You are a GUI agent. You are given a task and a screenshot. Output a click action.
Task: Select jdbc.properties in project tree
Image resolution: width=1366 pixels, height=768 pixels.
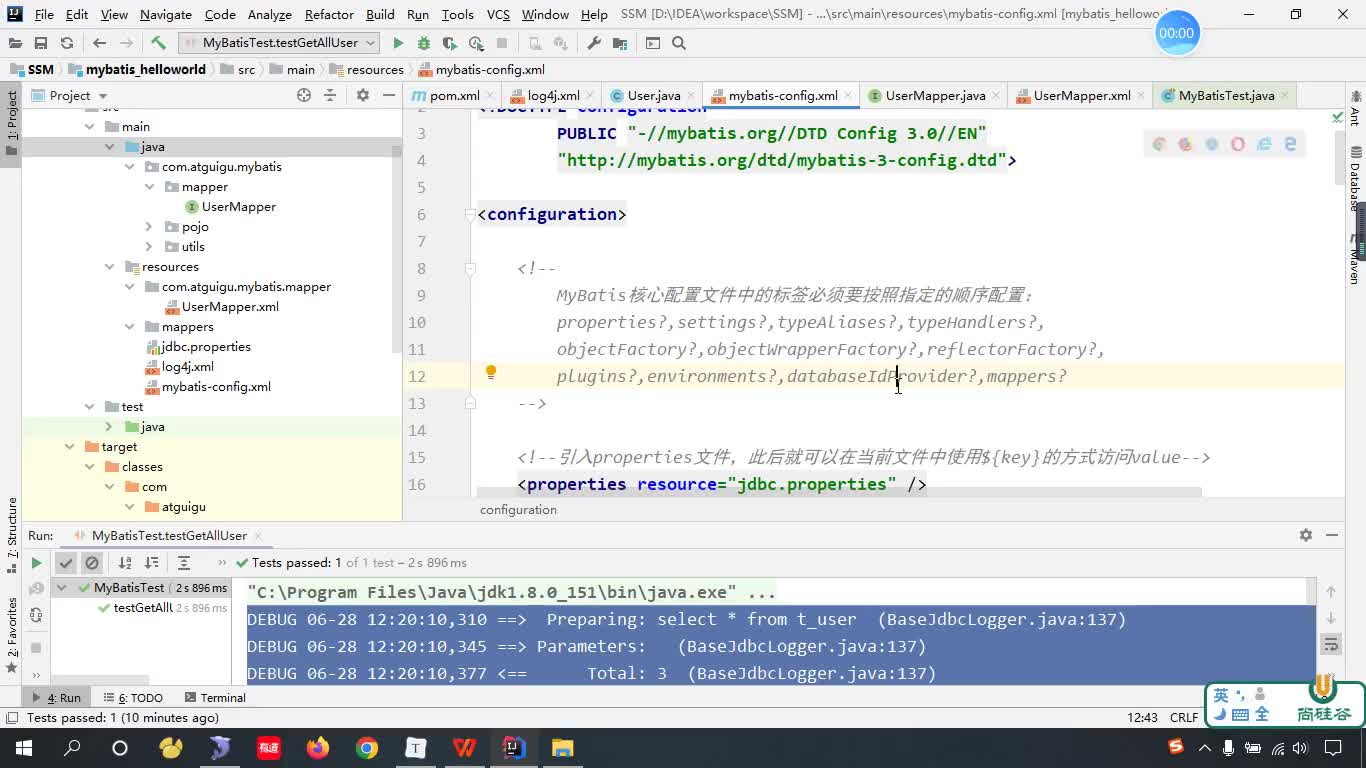click(x=206, y=347)
